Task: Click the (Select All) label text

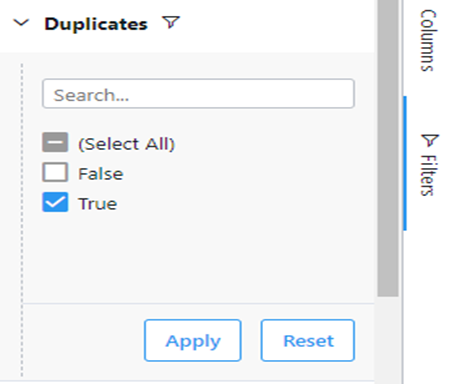Action: pyautogui.click(x=126, y=144)
